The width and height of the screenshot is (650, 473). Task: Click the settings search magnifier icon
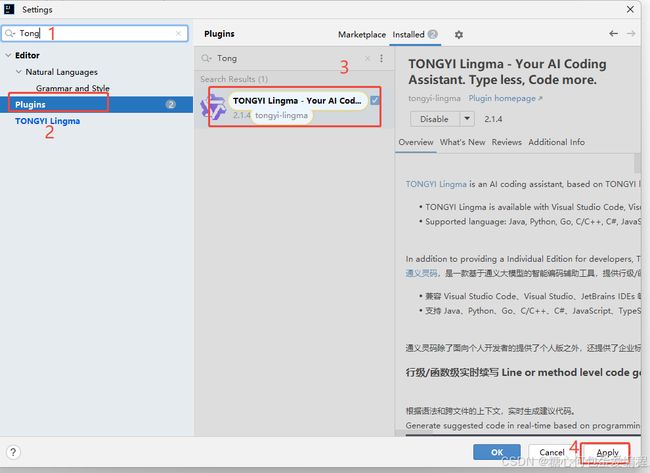tap(10, 34)
